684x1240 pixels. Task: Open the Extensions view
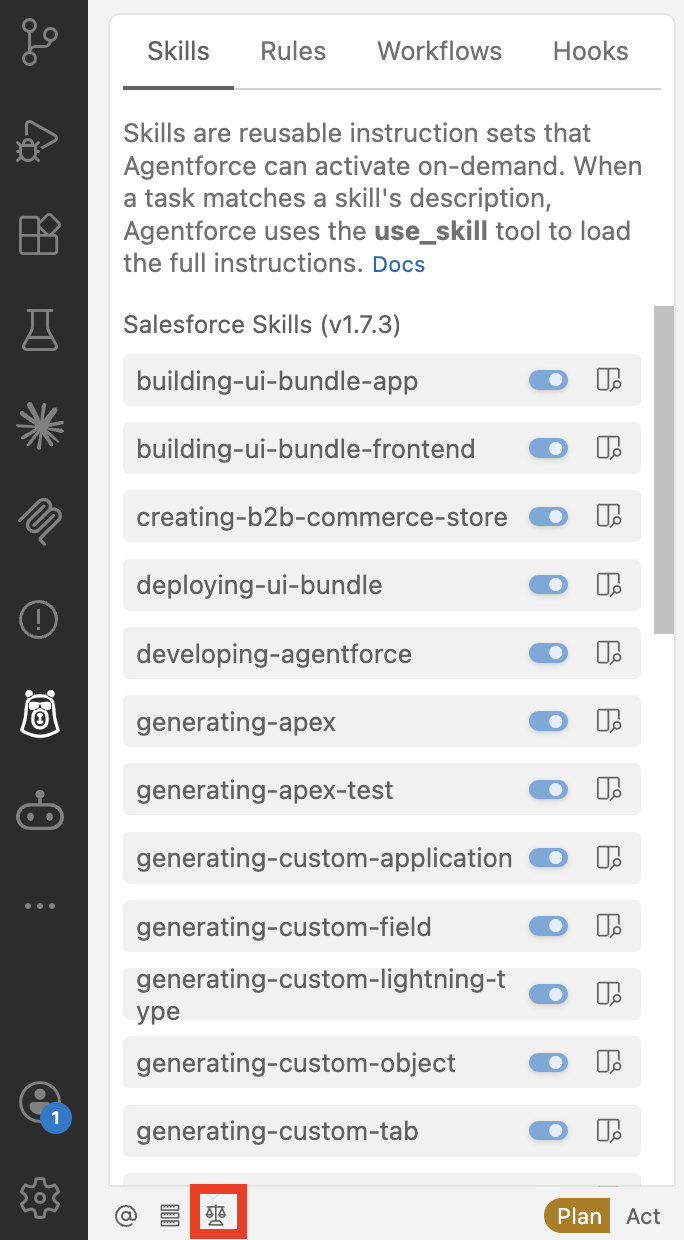coord(40,234)
